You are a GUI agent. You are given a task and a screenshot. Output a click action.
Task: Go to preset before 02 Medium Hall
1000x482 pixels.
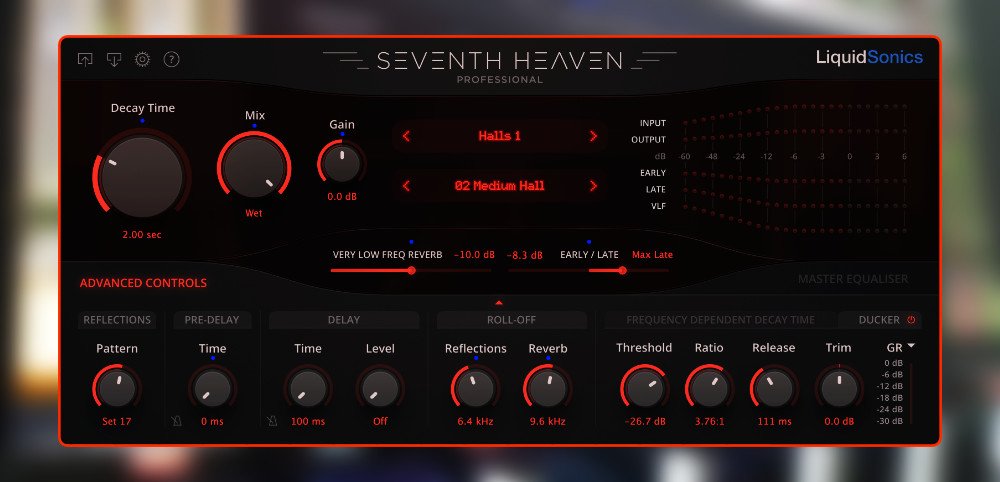pos(406,186)
